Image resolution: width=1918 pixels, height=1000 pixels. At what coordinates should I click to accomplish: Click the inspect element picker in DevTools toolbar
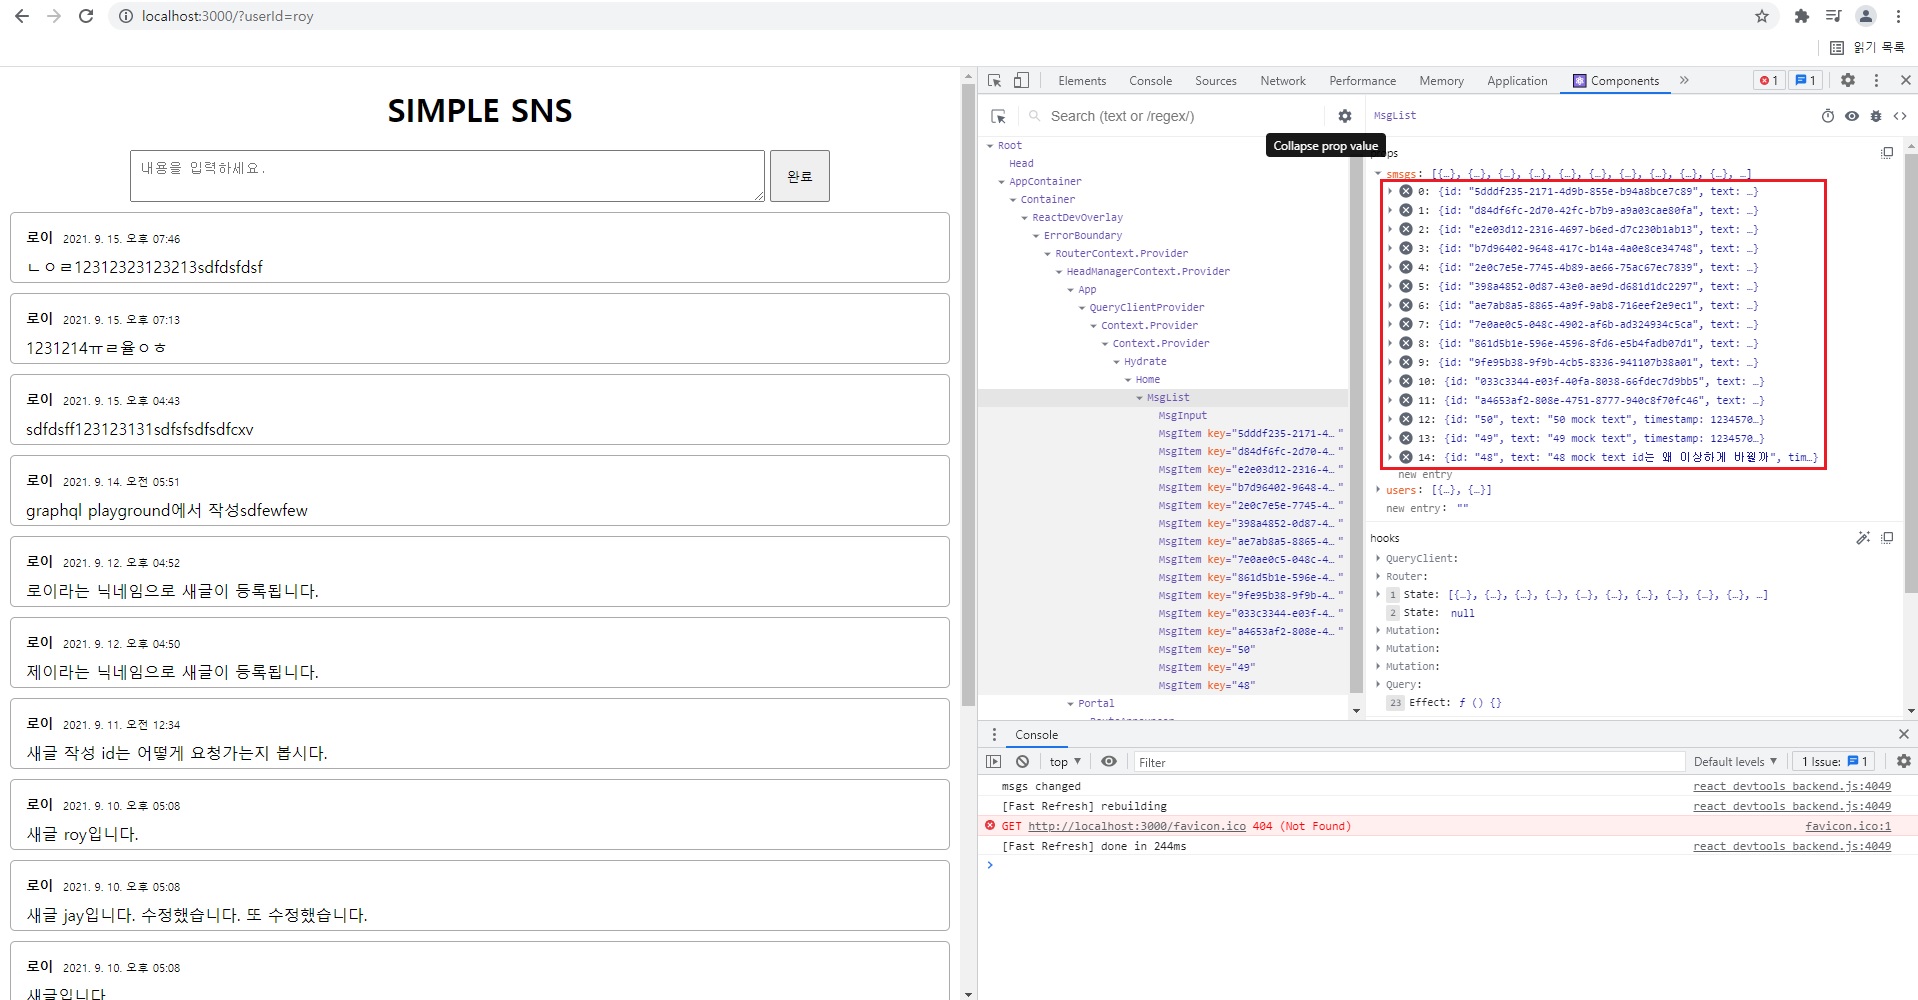[x=994, y=81]
